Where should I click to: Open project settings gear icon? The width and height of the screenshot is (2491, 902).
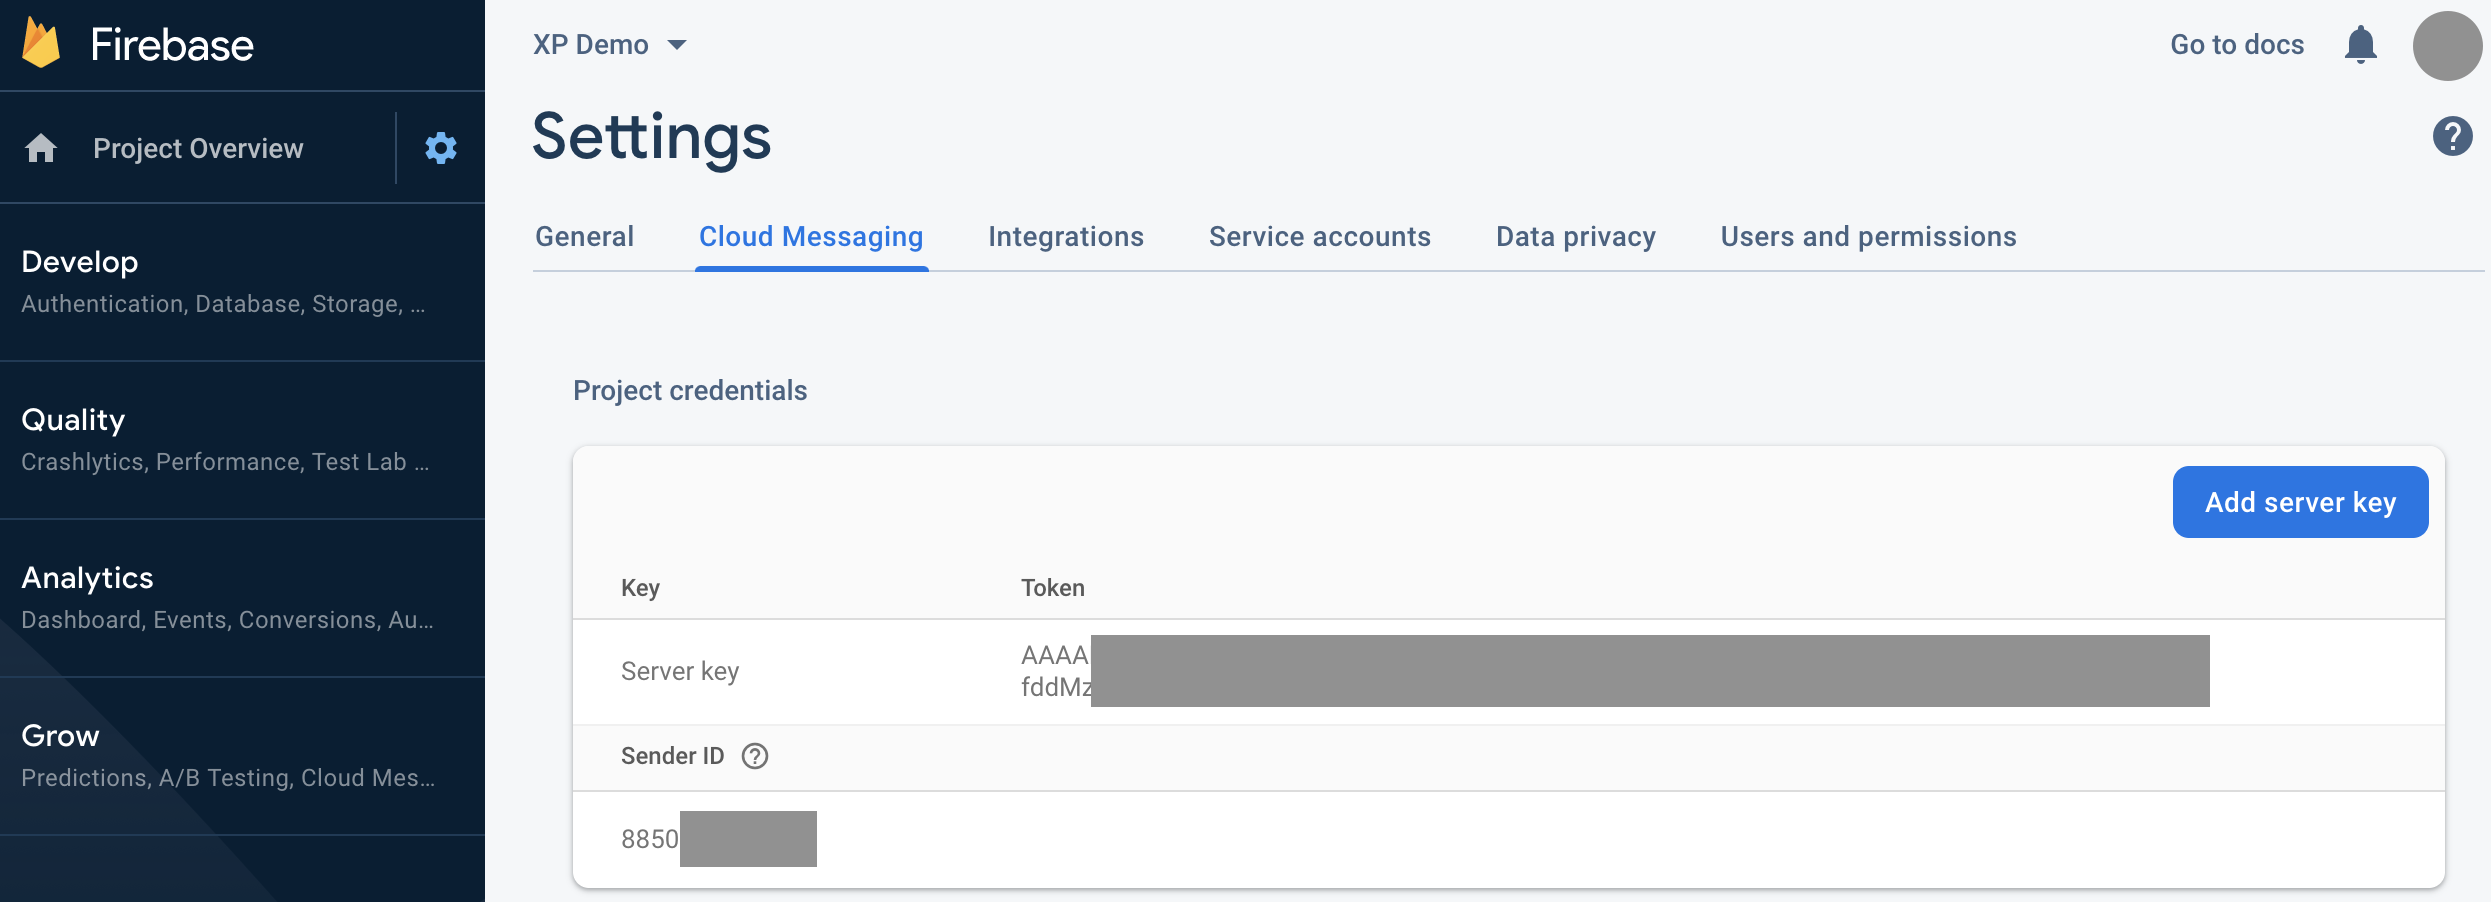441,148
